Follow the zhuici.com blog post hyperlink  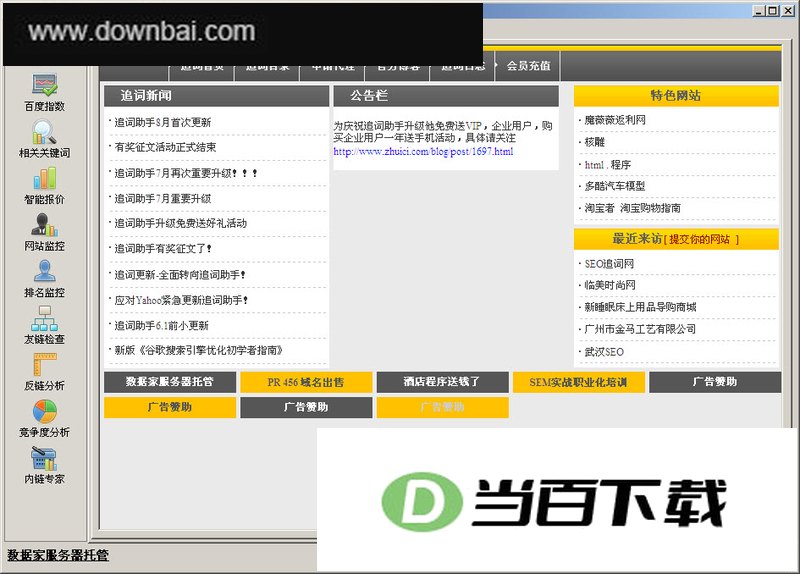[423, 152]
